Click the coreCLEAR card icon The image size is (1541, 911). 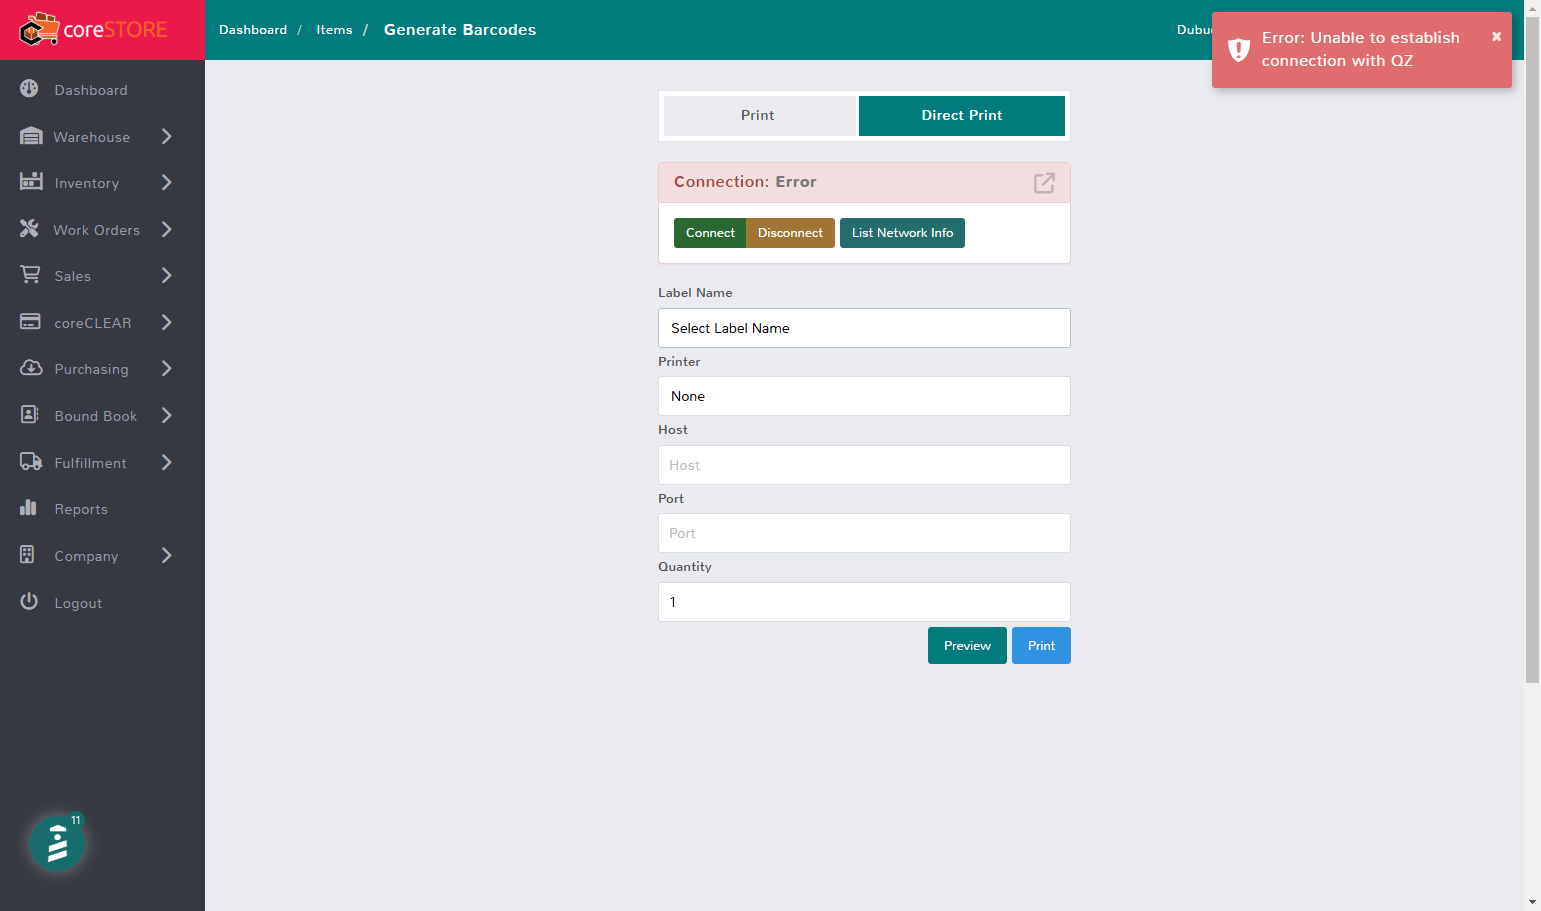point(31,322)
